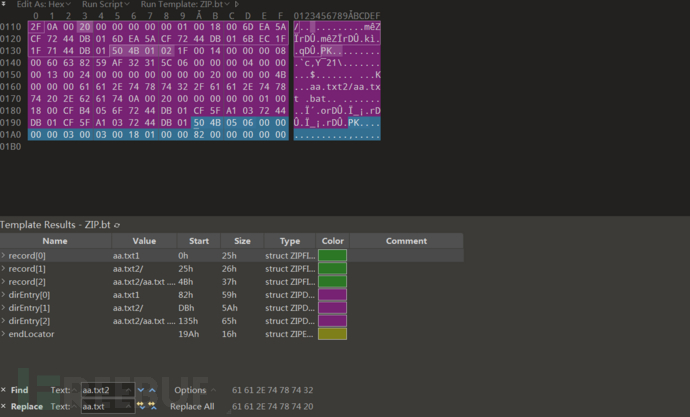
Task: Expand the record[0] tree row
Action: [4, 256]
